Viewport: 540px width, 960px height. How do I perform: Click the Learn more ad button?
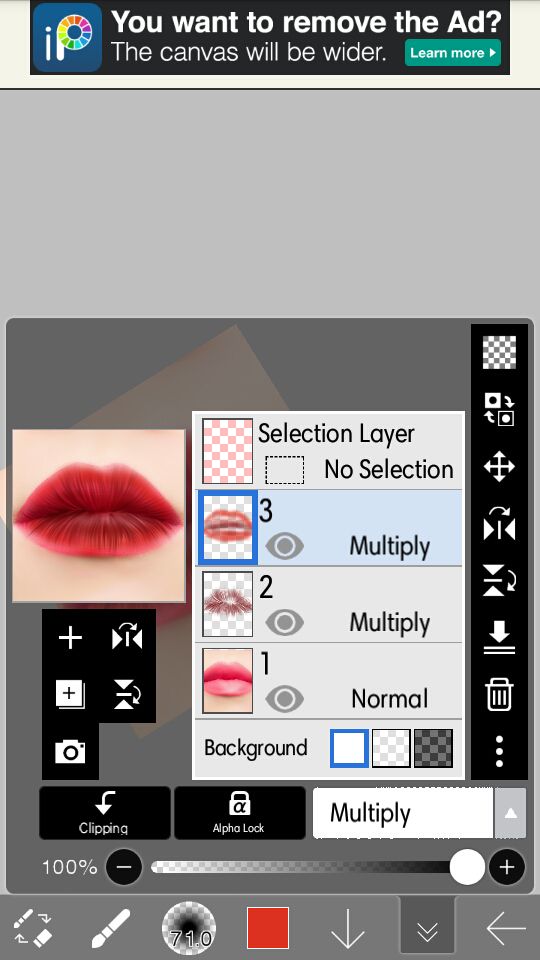pos(452,53)
